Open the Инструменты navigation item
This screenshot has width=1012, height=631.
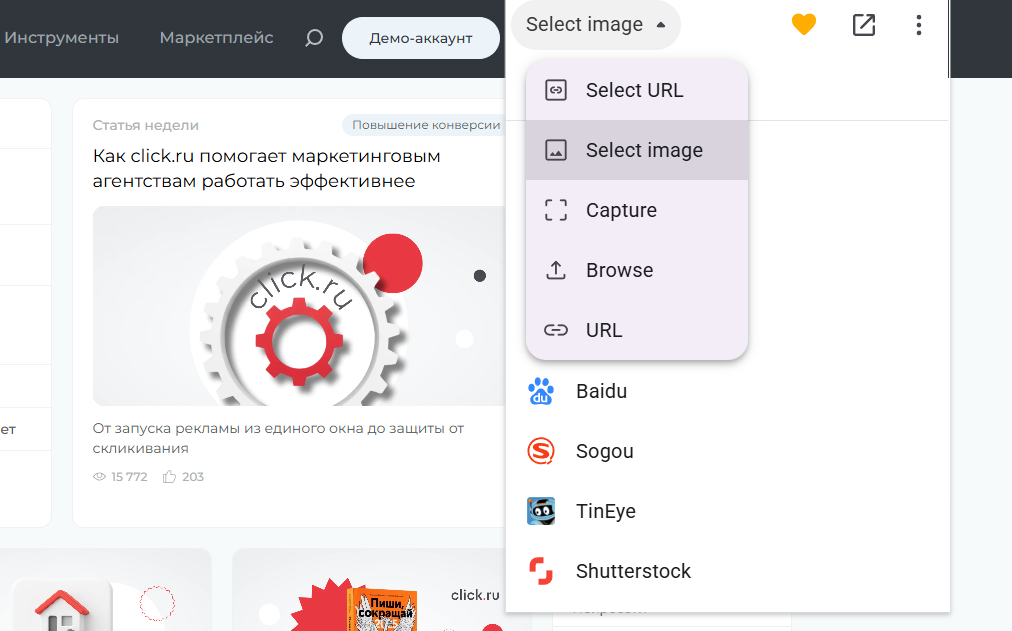tap(62, 38)
